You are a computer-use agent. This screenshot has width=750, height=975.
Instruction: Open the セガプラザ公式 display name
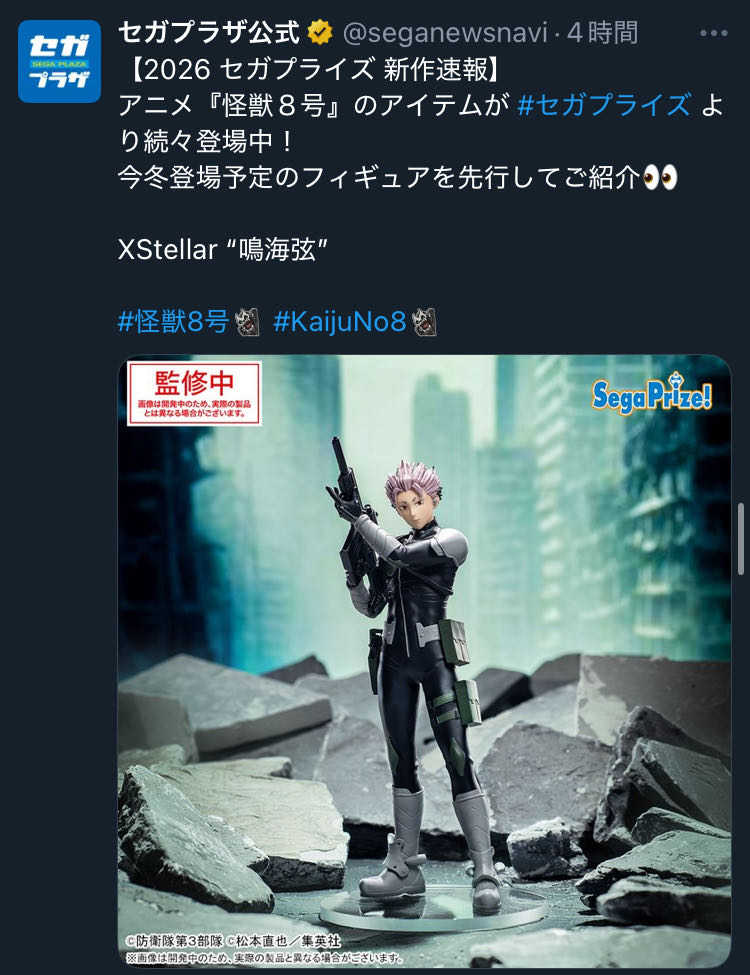(x=209, y=32)
